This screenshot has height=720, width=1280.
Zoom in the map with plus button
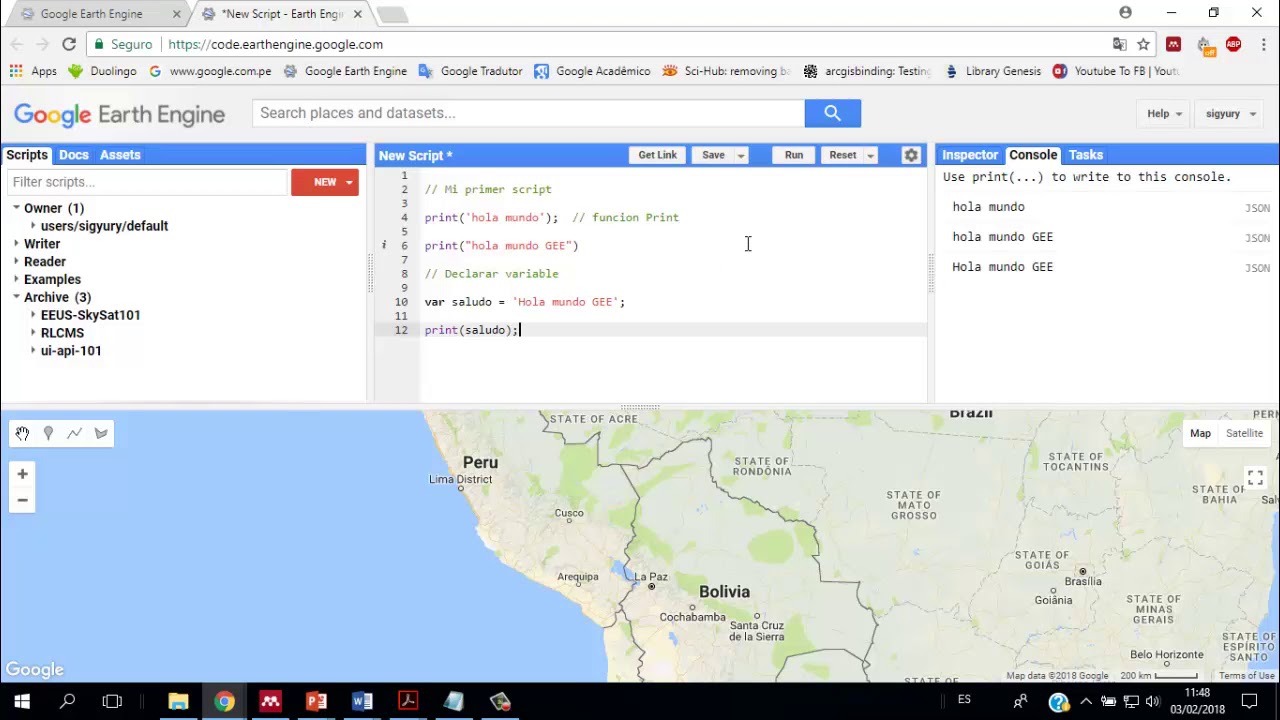pyautogui.click(x=22, y=474)
